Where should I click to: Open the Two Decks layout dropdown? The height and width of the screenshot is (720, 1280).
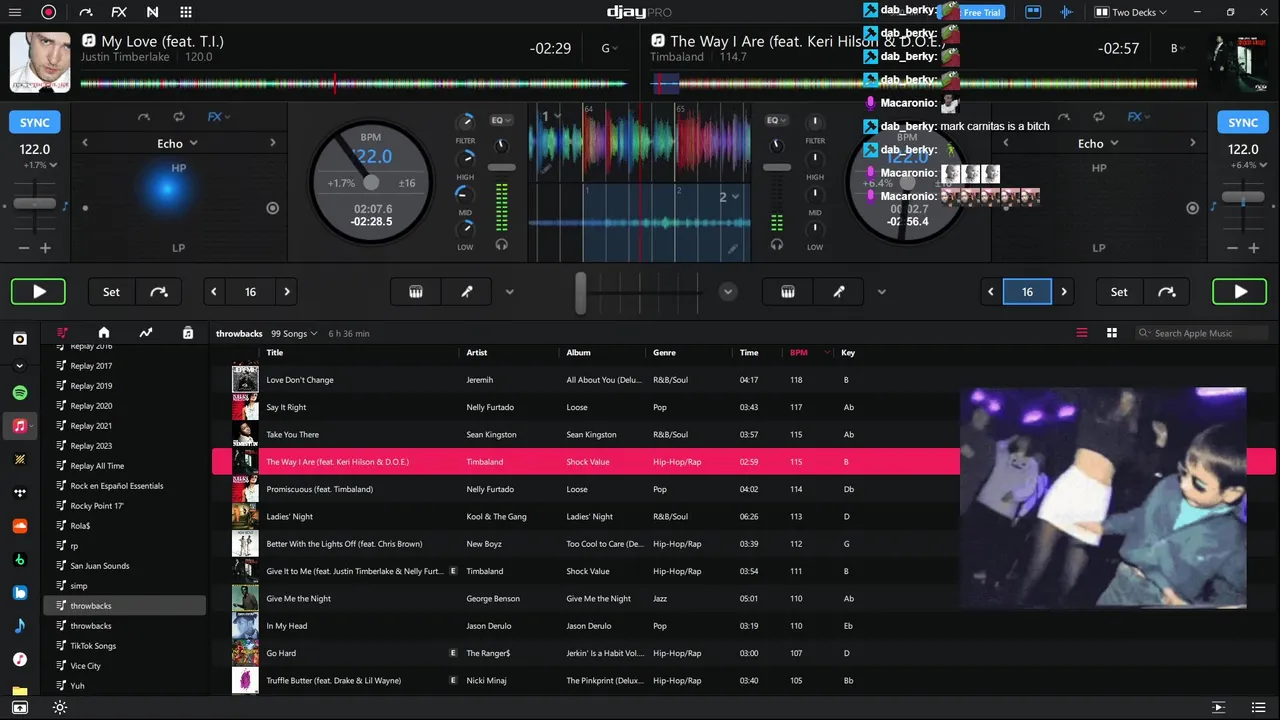tap(1132, 12)
